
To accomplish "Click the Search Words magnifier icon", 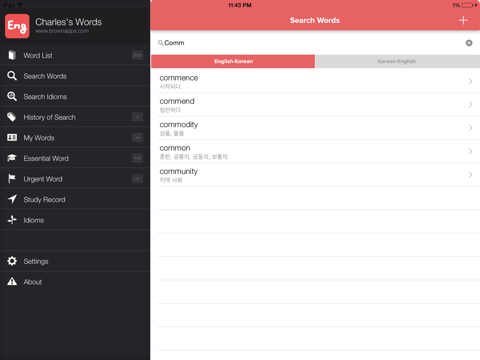I will click(12, 76).
